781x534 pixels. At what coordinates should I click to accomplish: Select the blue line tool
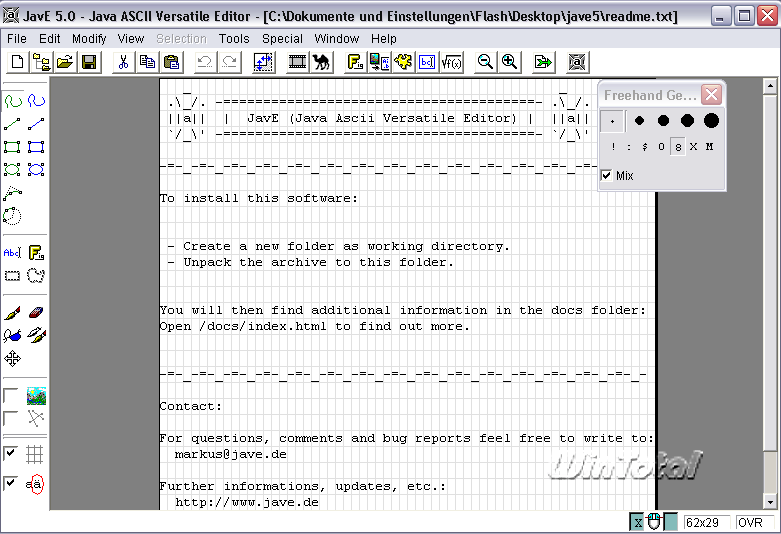click(36, 124)
